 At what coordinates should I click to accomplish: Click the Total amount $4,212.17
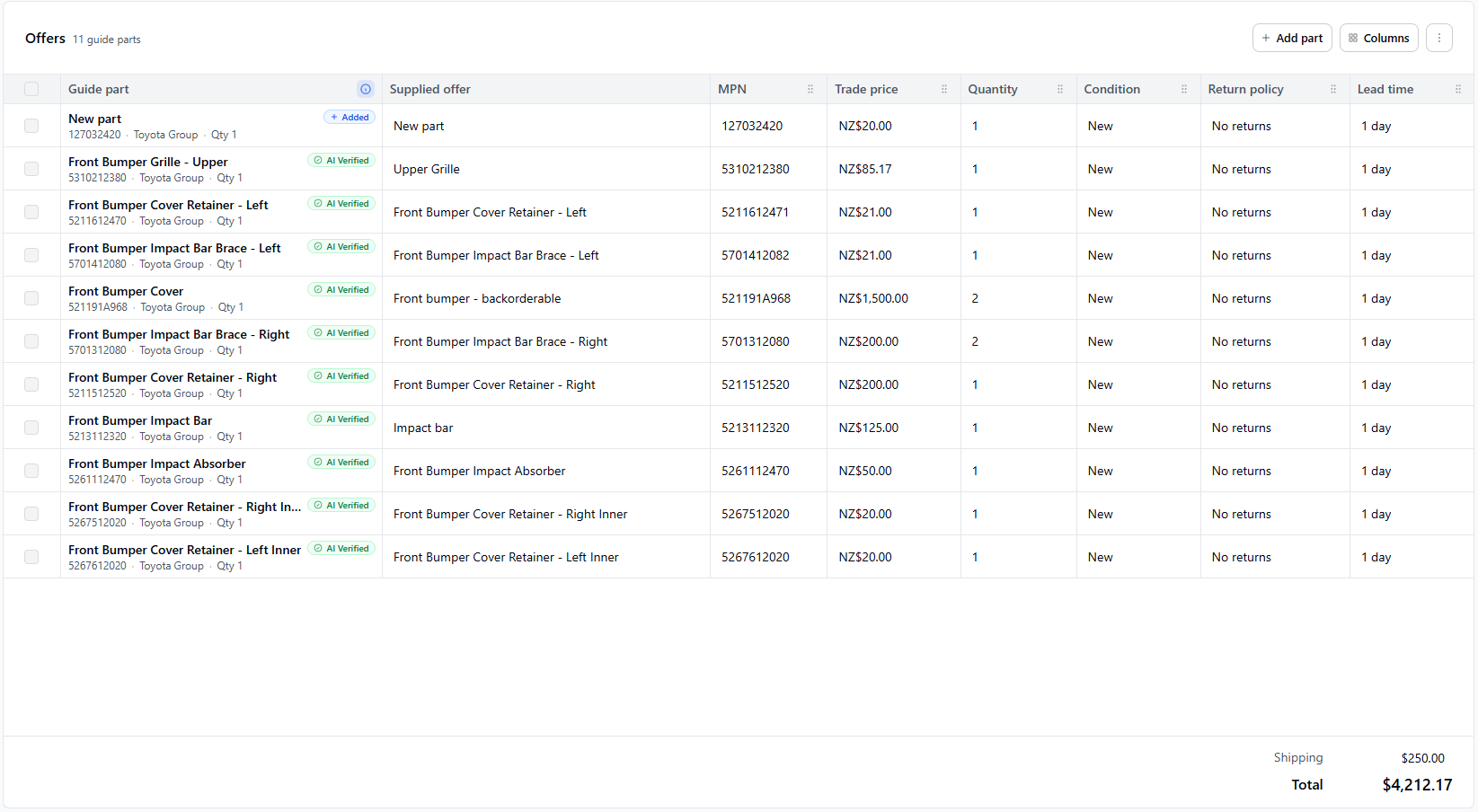(1417, 785)
